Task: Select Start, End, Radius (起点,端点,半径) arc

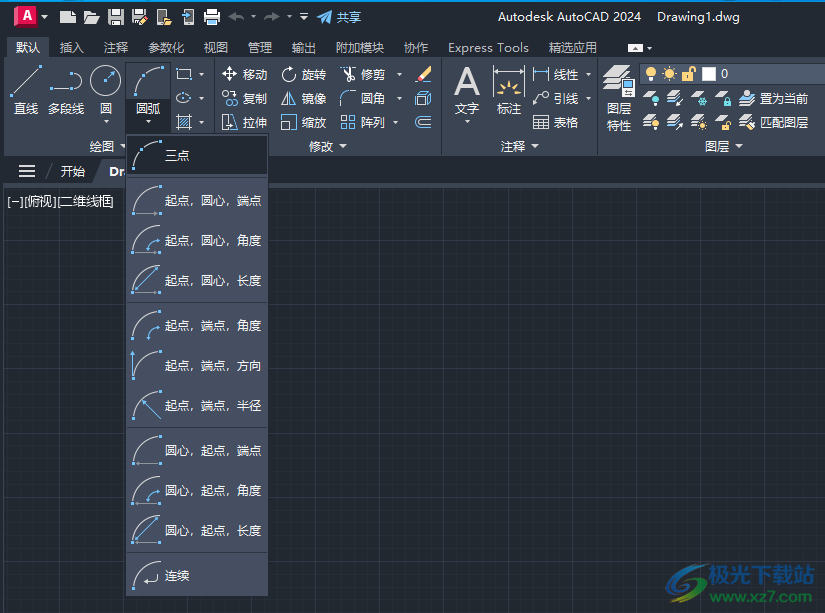Action: (x=197, y=406)
